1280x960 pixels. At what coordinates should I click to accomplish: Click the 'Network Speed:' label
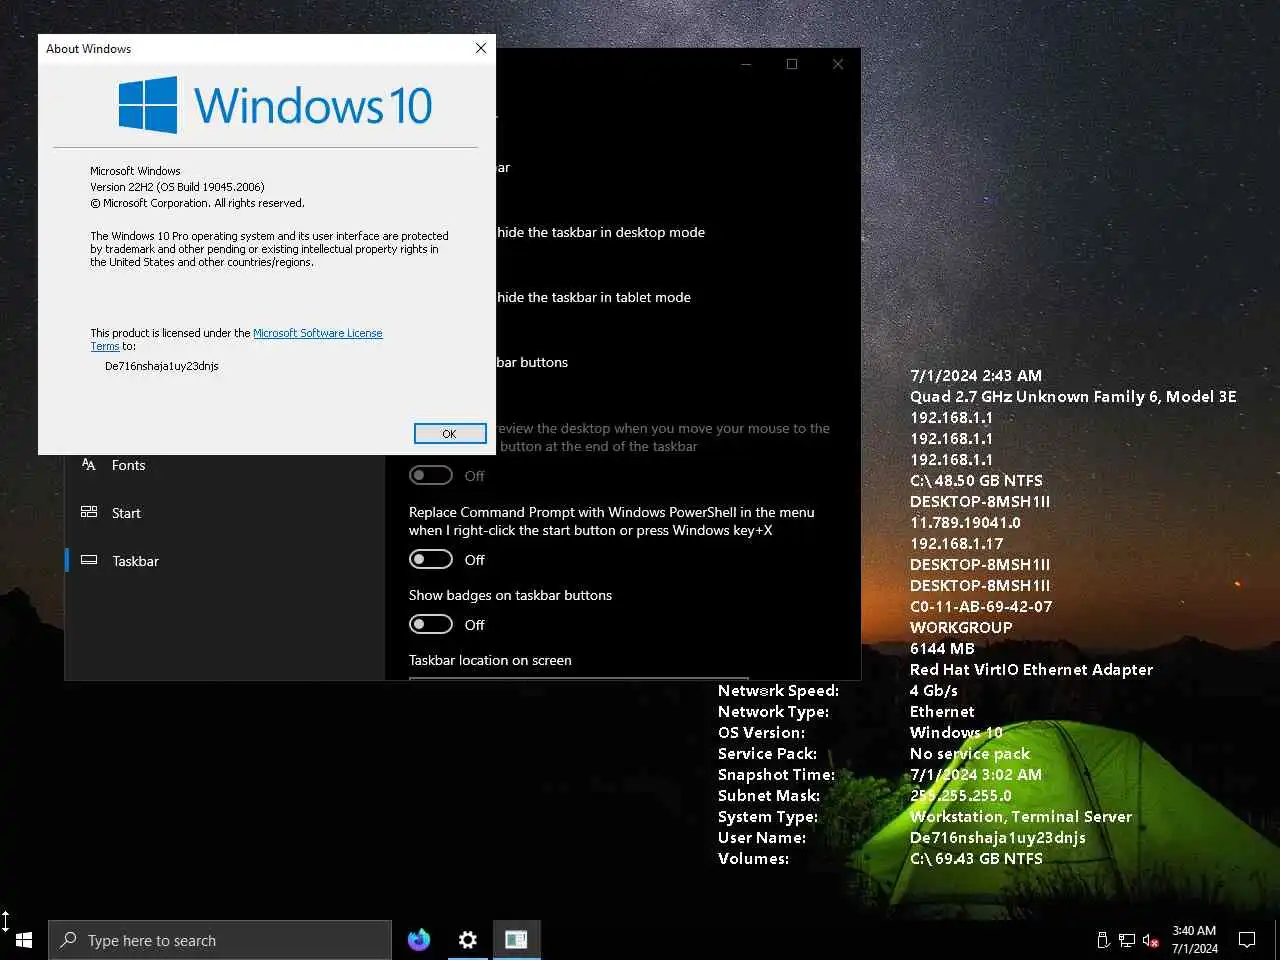click(x=778, y=690)
